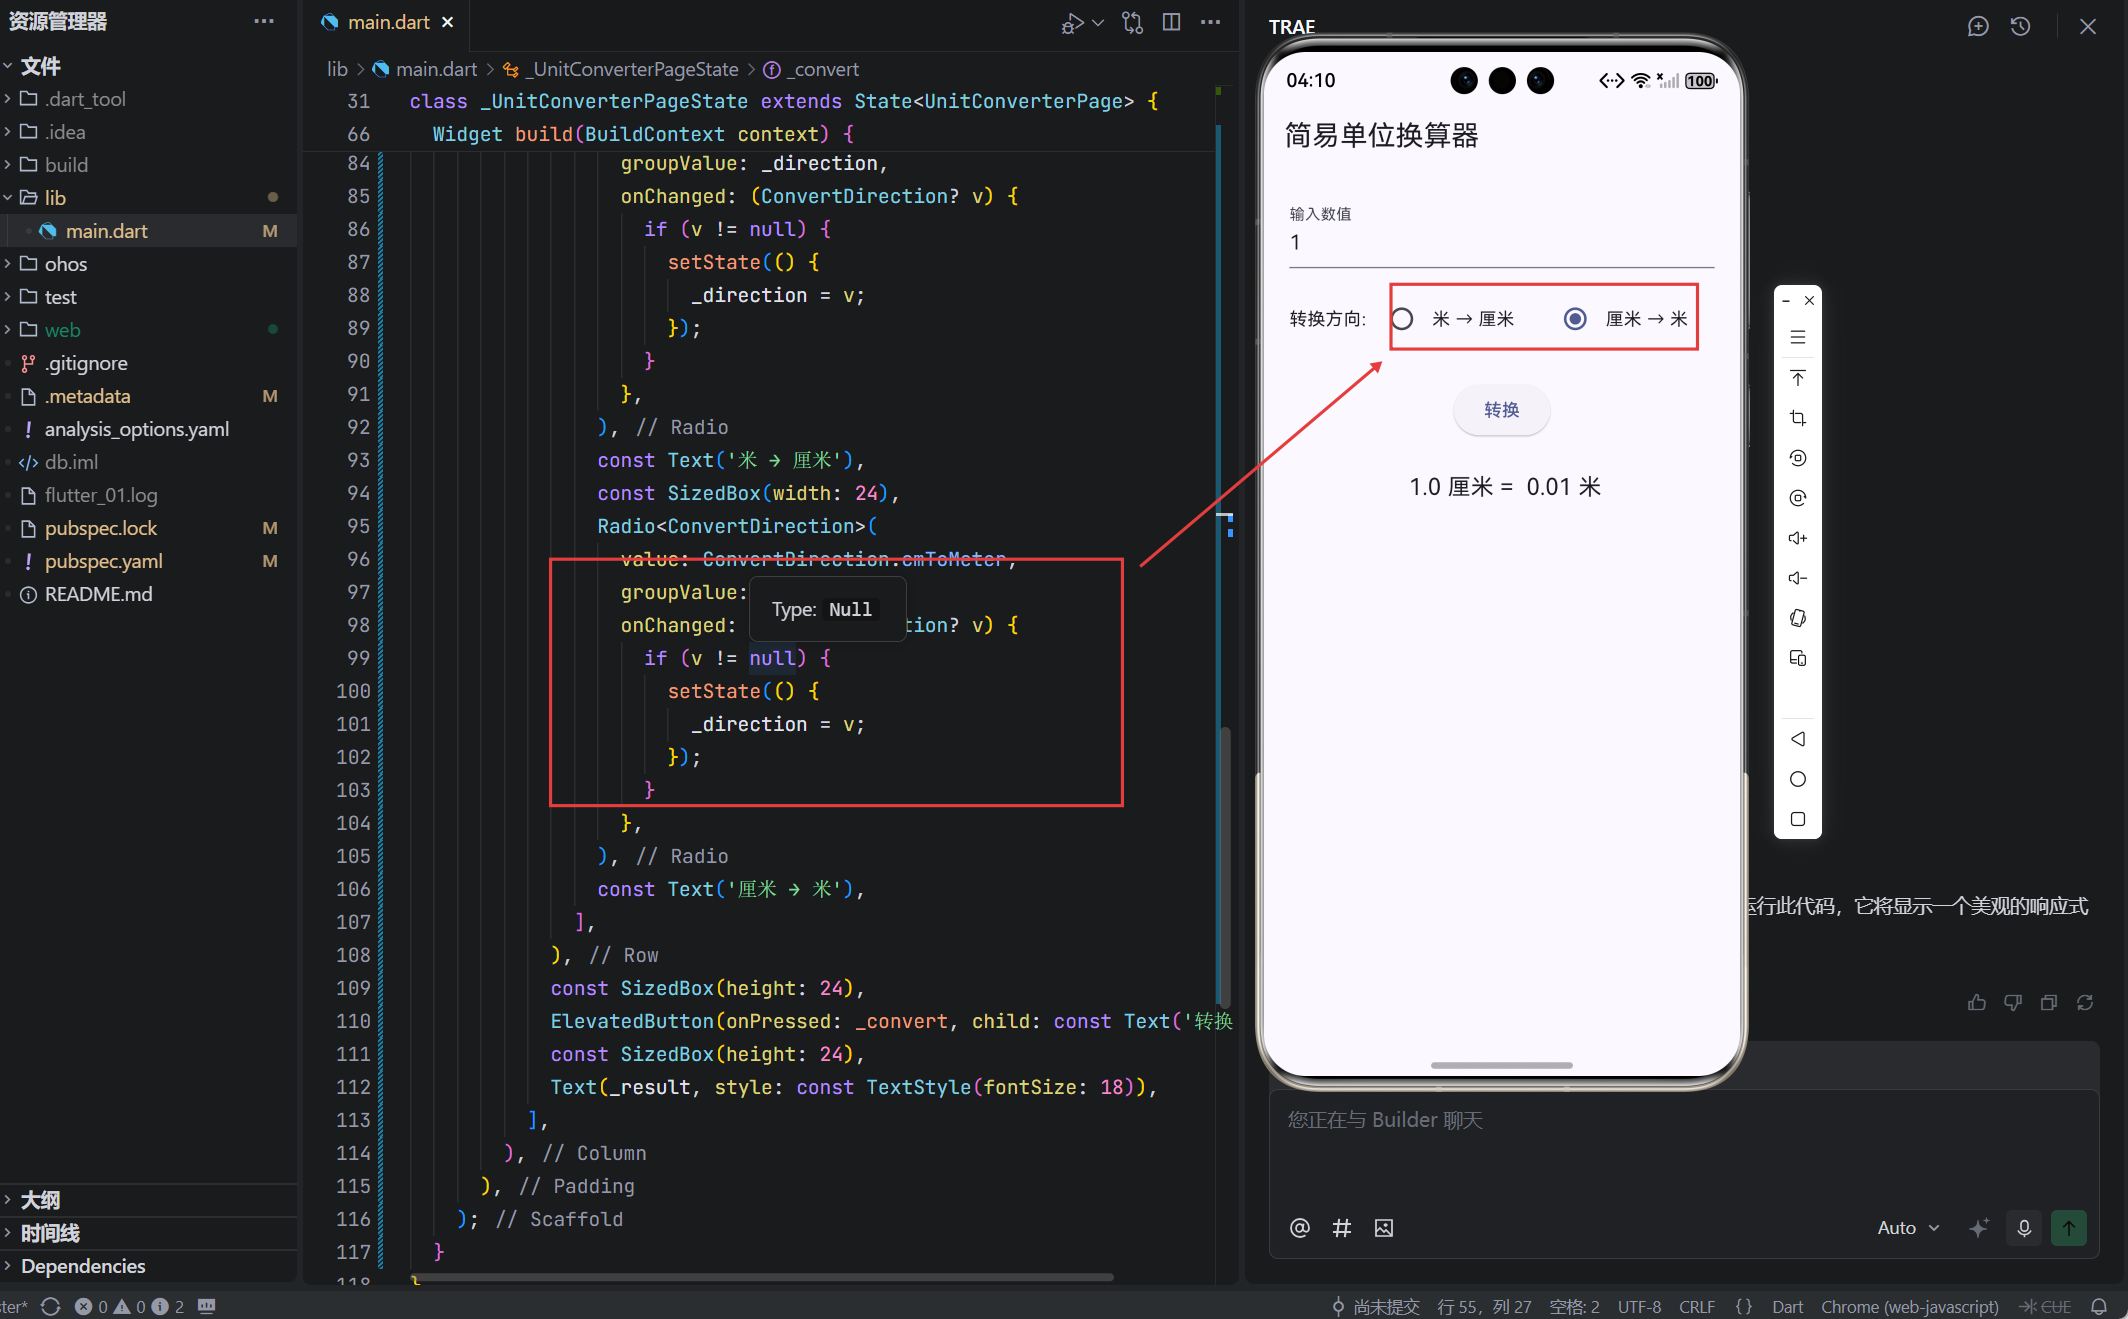Click the new chat icon in TRAE panel
This screenshot has width=2128, height=1319.
(x=1977, y=26)
